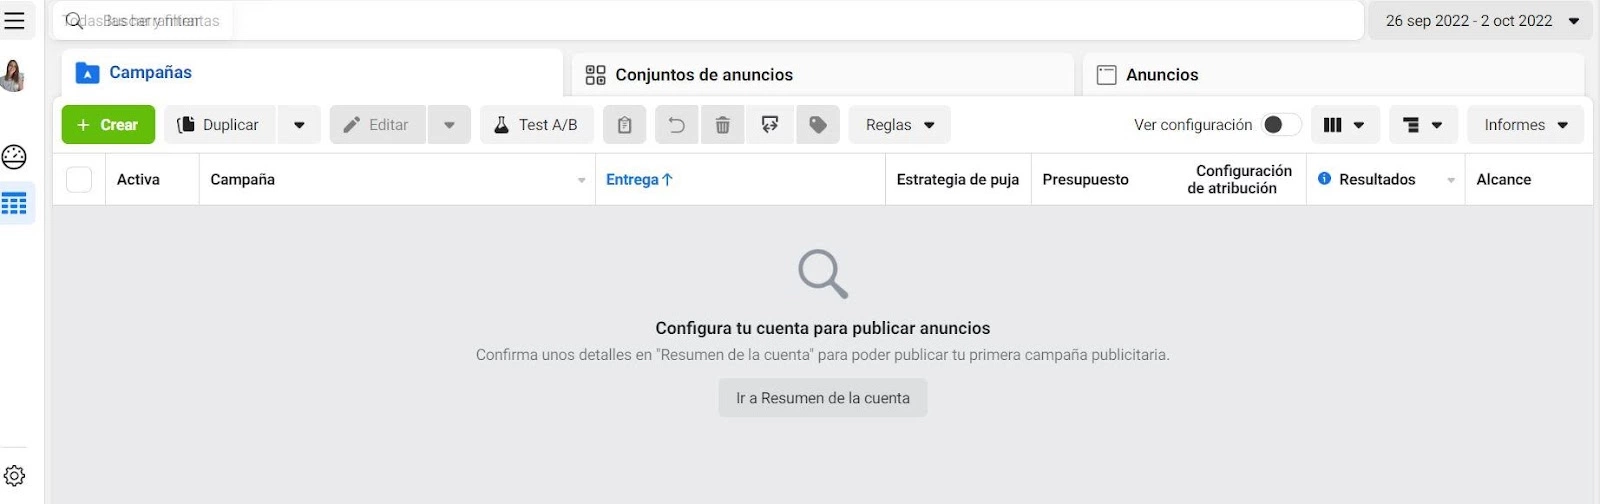Check the select-all checkbox in table header
1600x504 pixels.
[x=79, y=180]
